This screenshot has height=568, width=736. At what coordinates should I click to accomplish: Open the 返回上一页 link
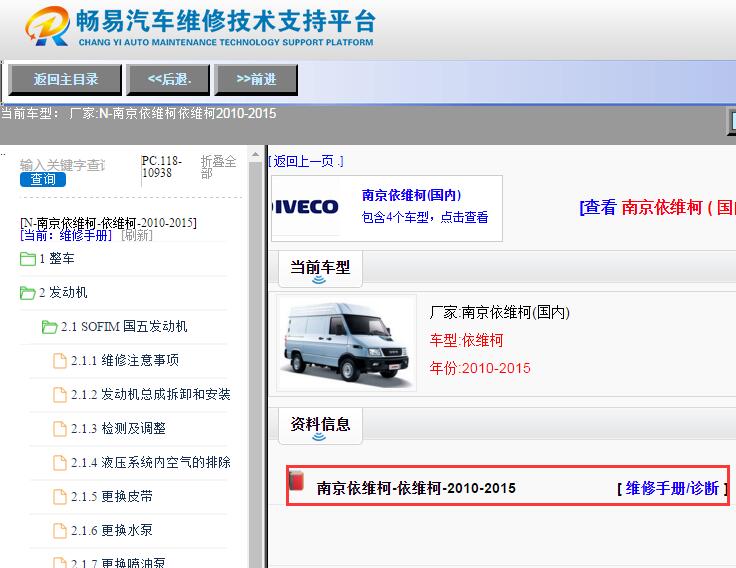(x=306, y=161)
